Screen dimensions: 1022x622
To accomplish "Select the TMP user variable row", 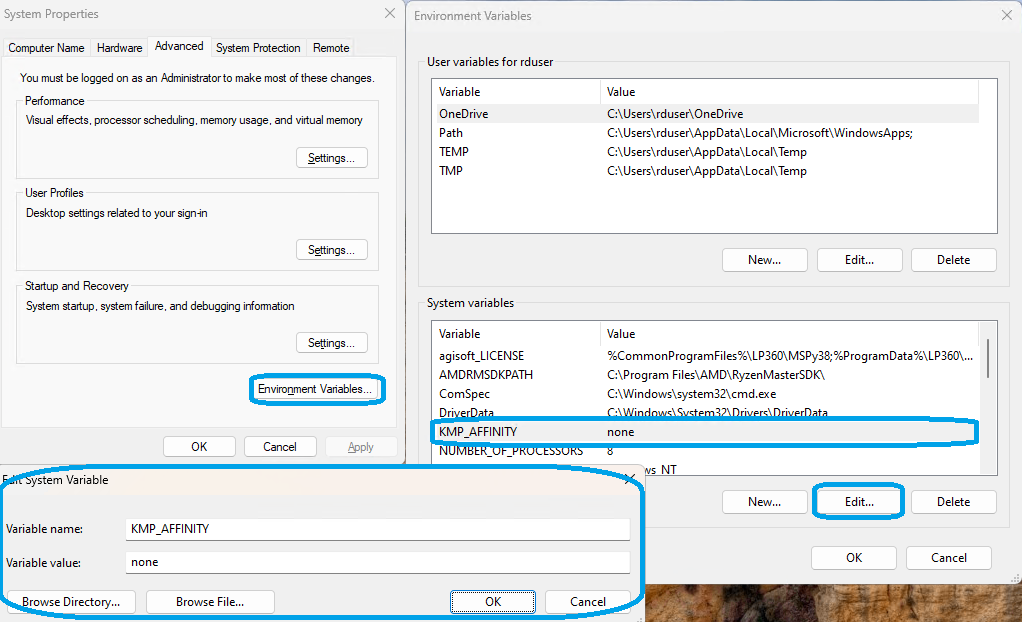I will (x=708, y=171).
